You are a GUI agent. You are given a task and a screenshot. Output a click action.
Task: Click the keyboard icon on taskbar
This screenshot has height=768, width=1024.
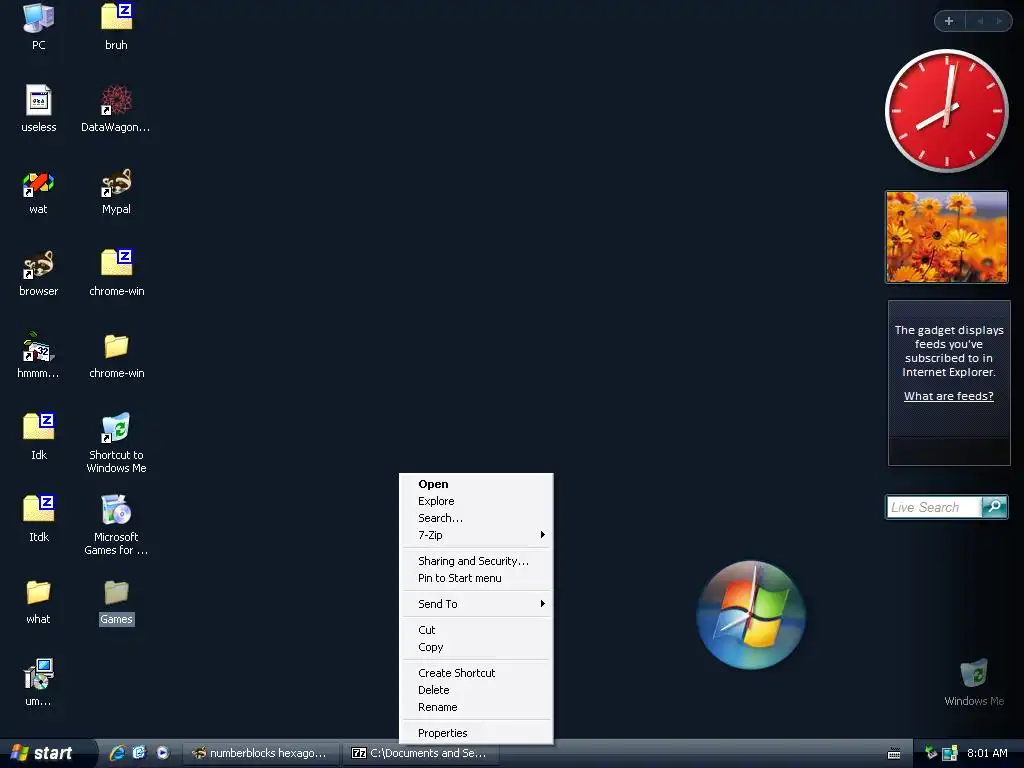point(894,754)
